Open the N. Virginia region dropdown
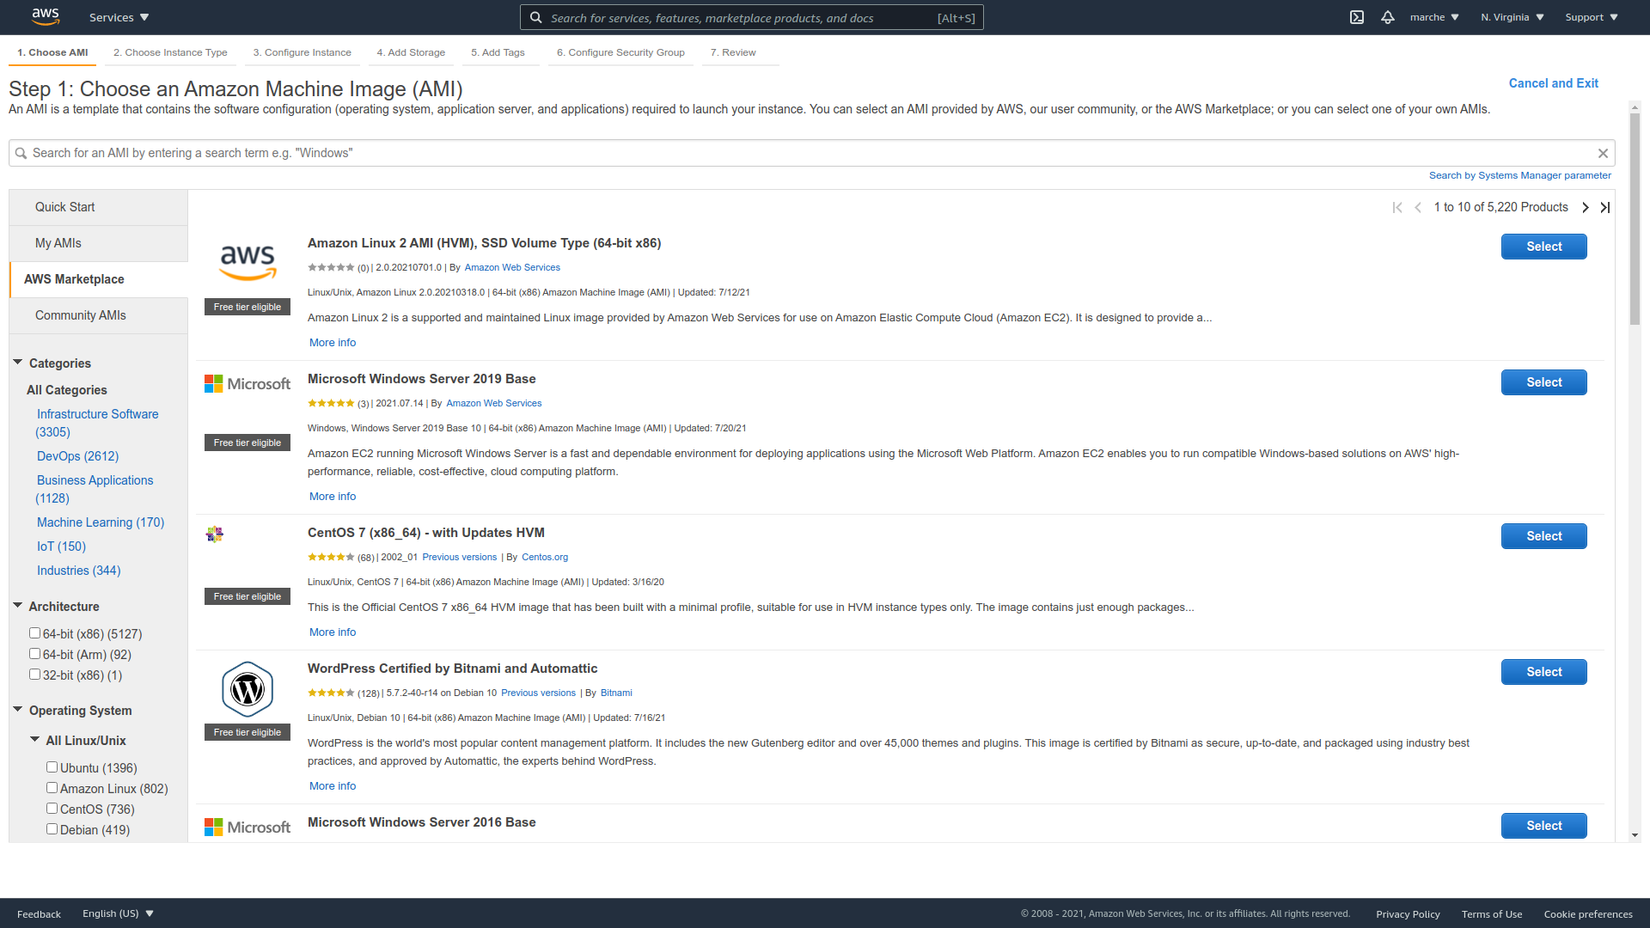Viewport: 1650px width, 928px height. click(1512, 17)
